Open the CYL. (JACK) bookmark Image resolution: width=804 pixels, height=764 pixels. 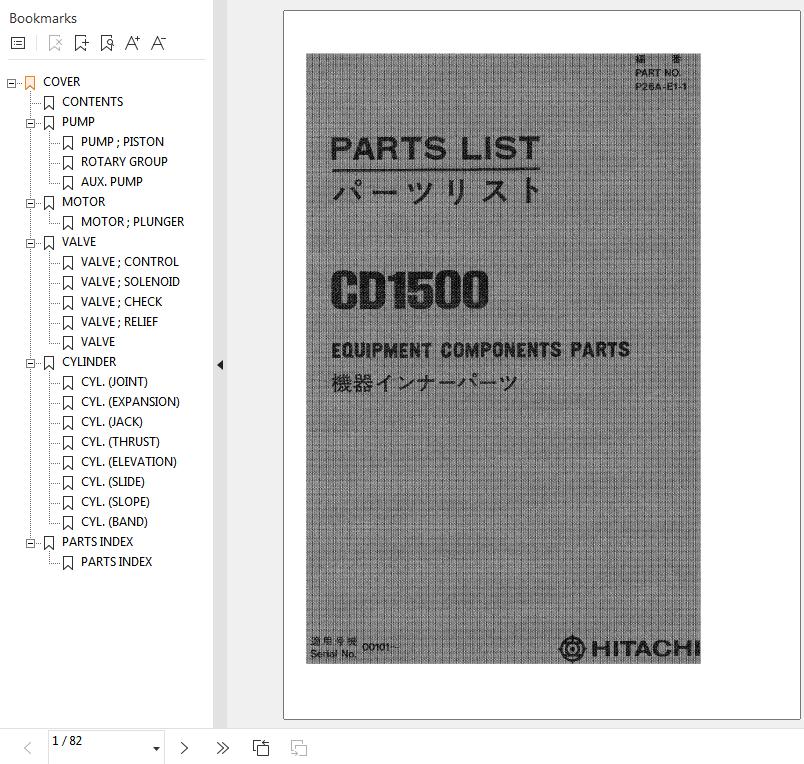(x=112, y=422)
